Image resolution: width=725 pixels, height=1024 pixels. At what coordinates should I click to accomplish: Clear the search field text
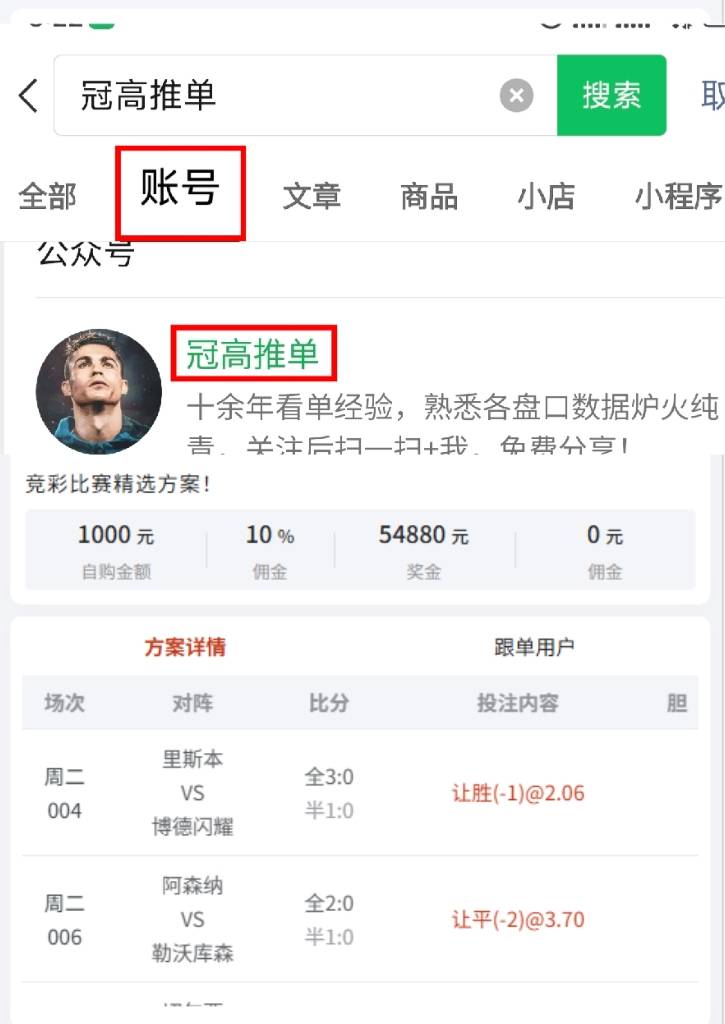516,96
